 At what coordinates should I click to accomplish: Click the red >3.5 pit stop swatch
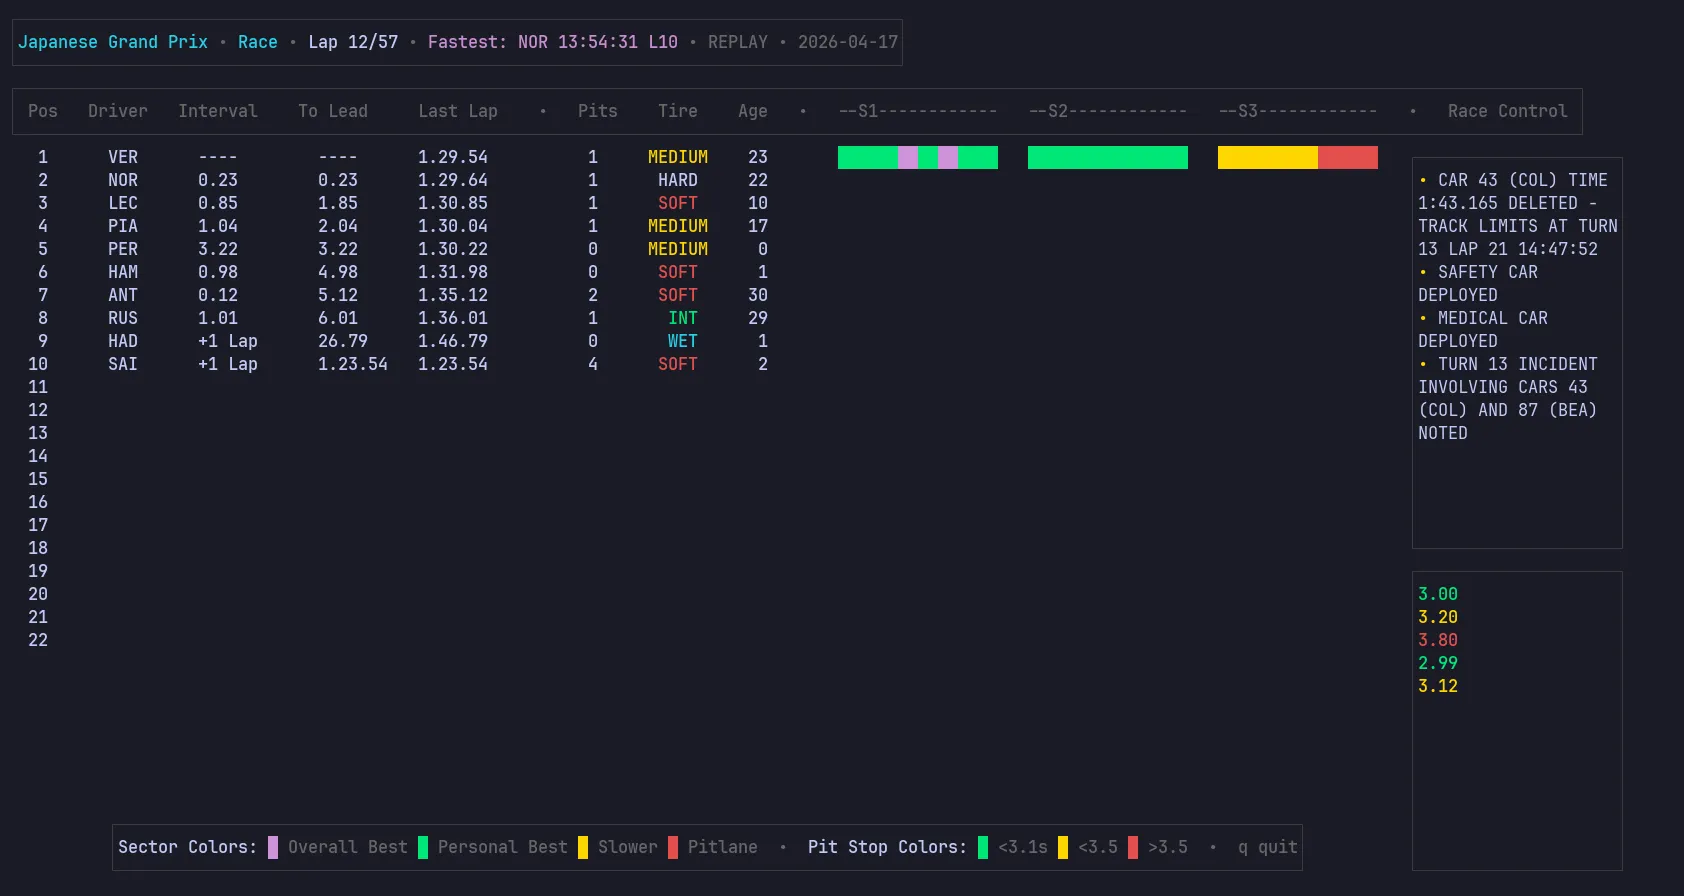tap(1133, 847)
